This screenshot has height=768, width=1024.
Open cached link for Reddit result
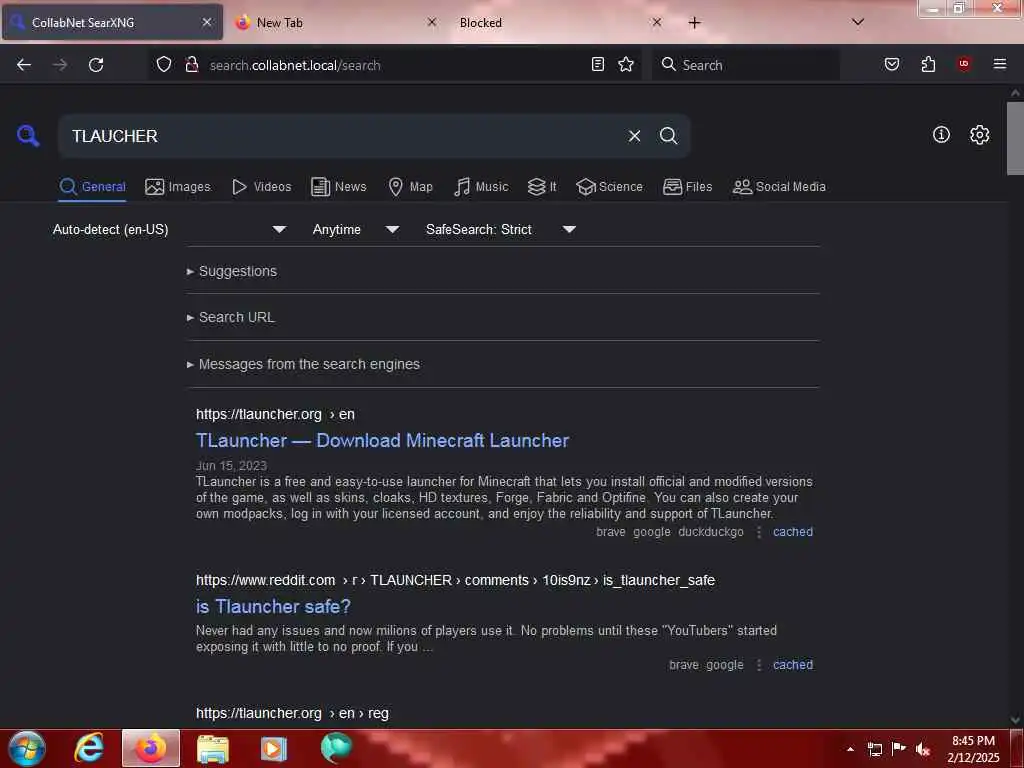coord(793,665)
